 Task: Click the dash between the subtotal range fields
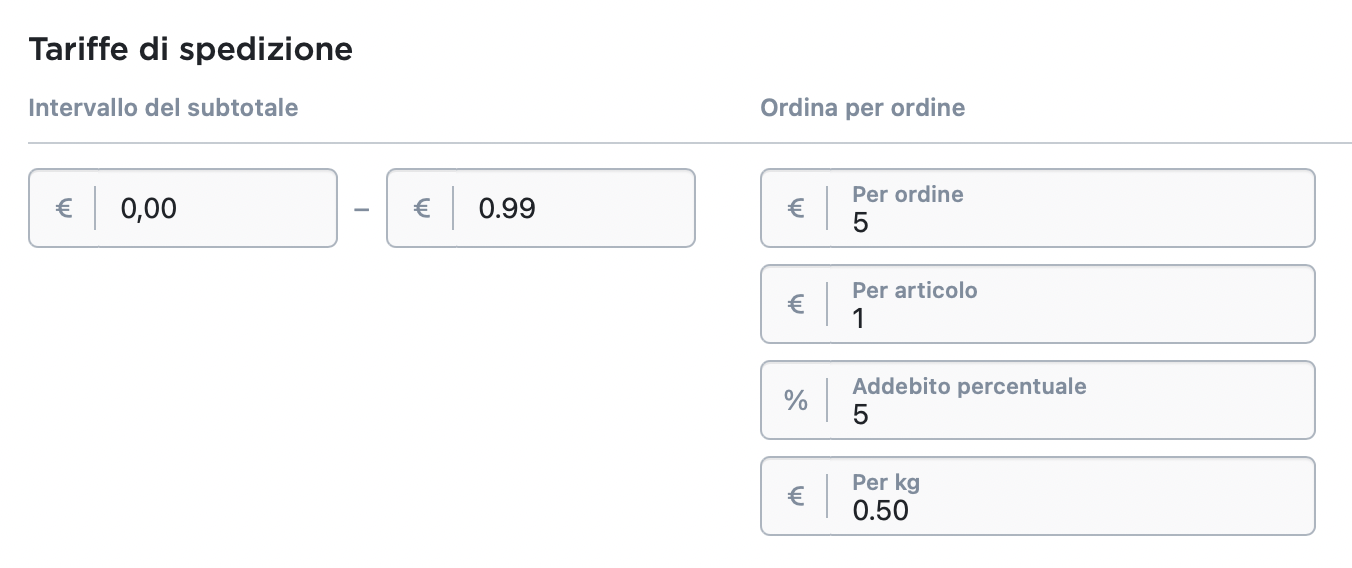[362, 209]
